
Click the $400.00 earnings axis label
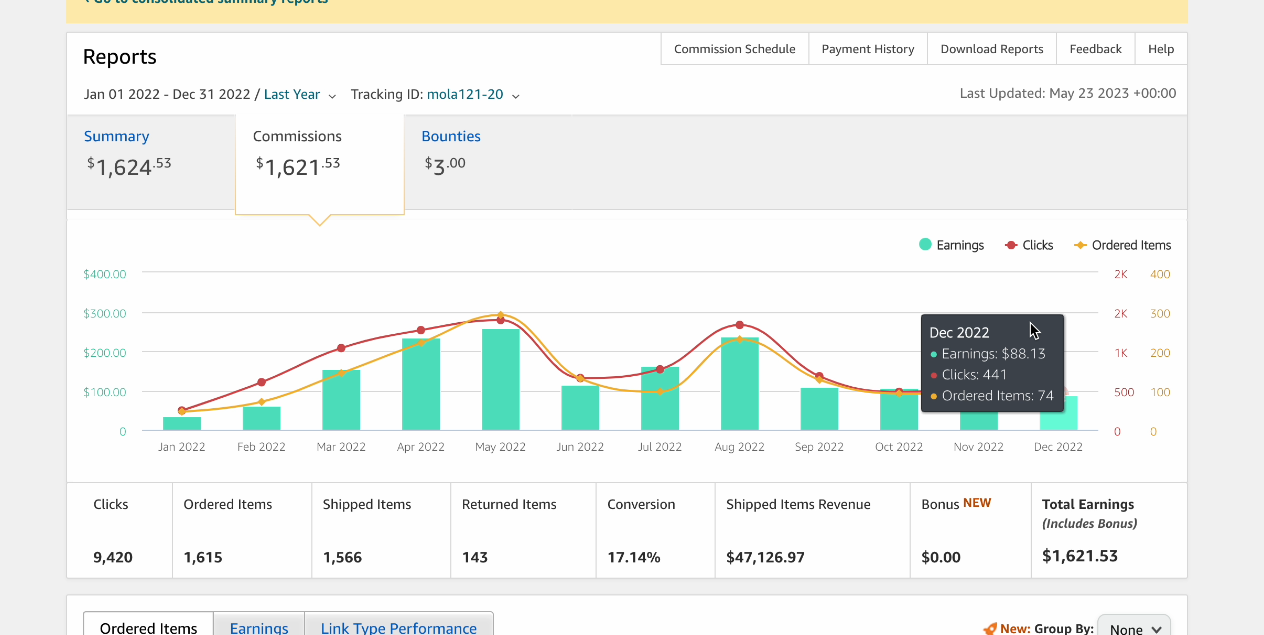click(x=105, y=274)
